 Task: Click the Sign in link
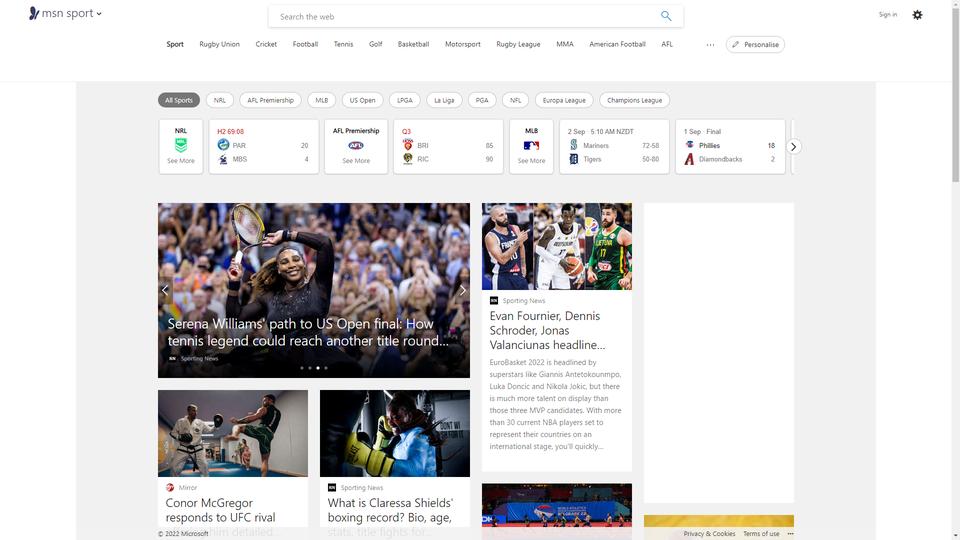888,15
